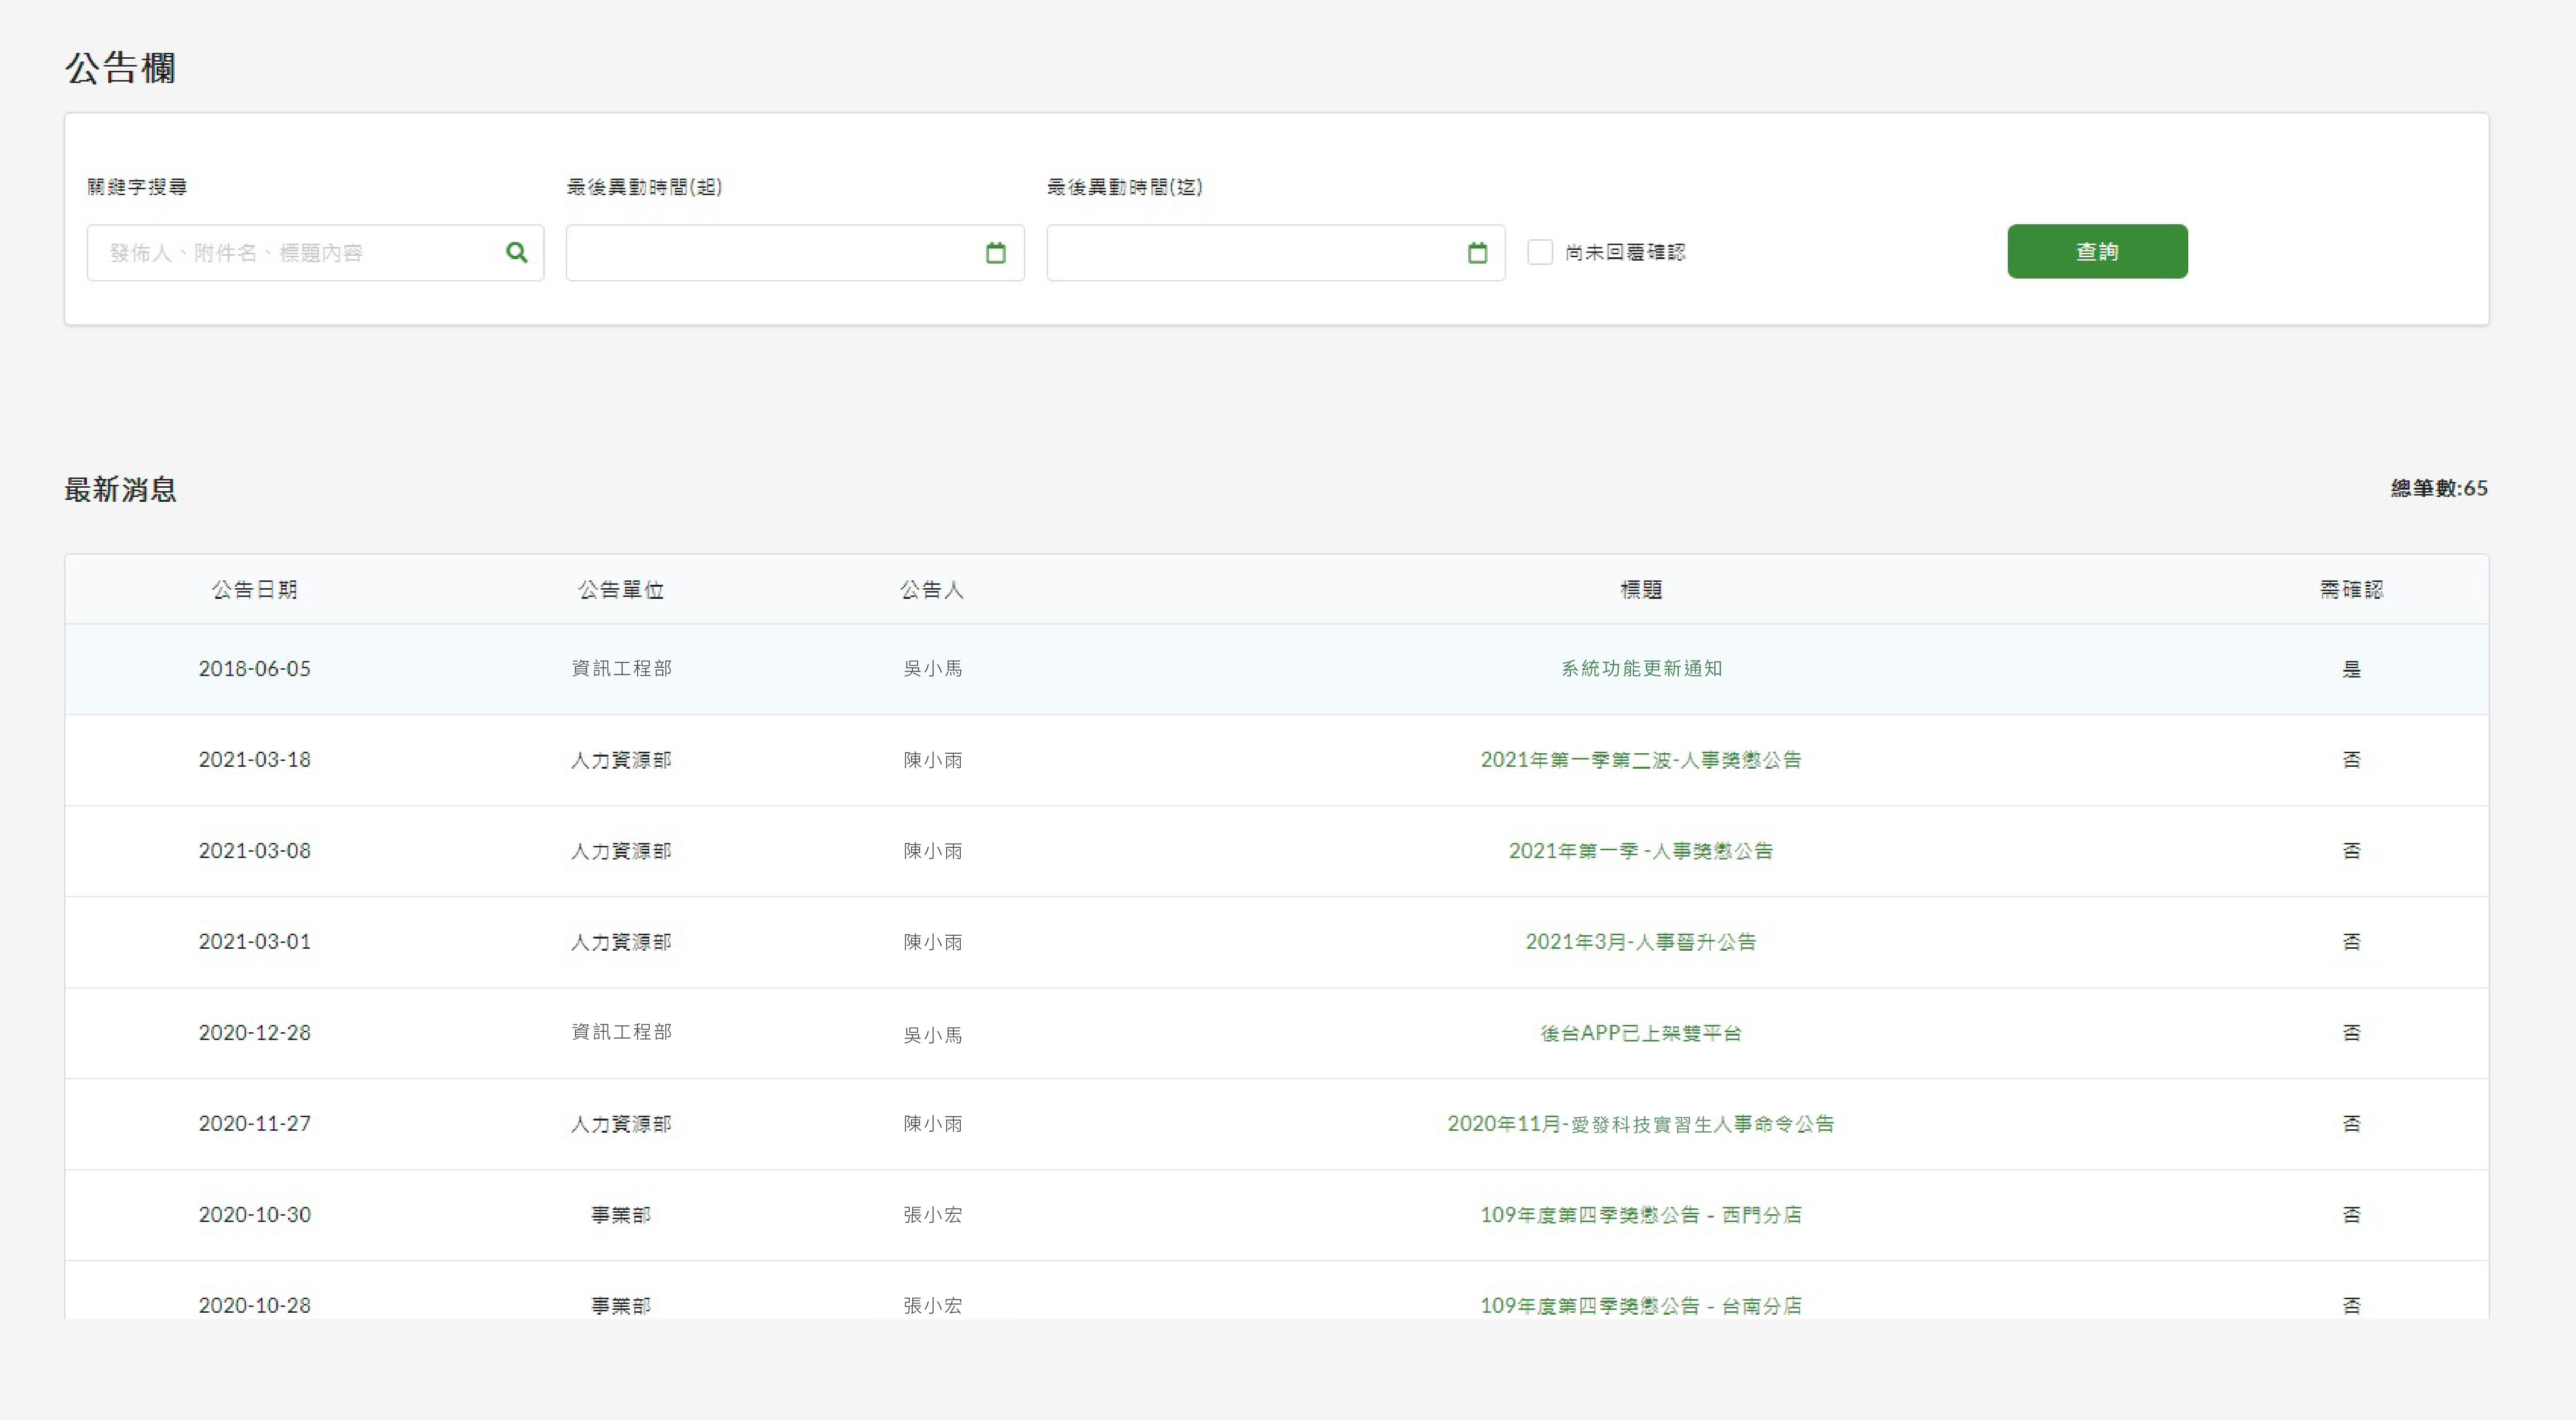The image size is (2576, 1420).
Task: Click the magnifier search icon
Action: 516,252
